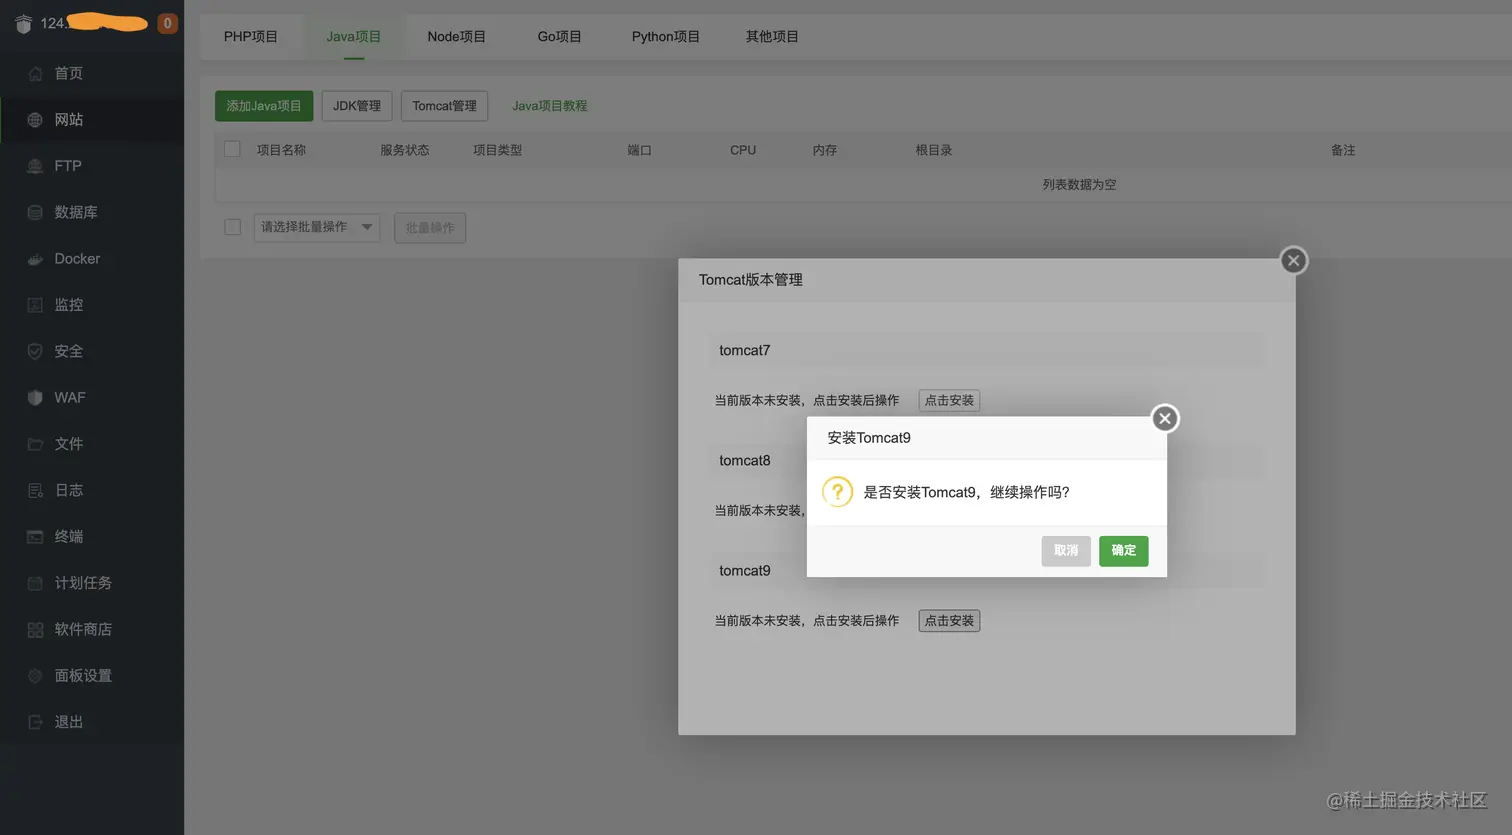The width and height of the screenshot is (1512, 835).
Task: Click 点击安装 to install tomcat7
Action: 948,400
